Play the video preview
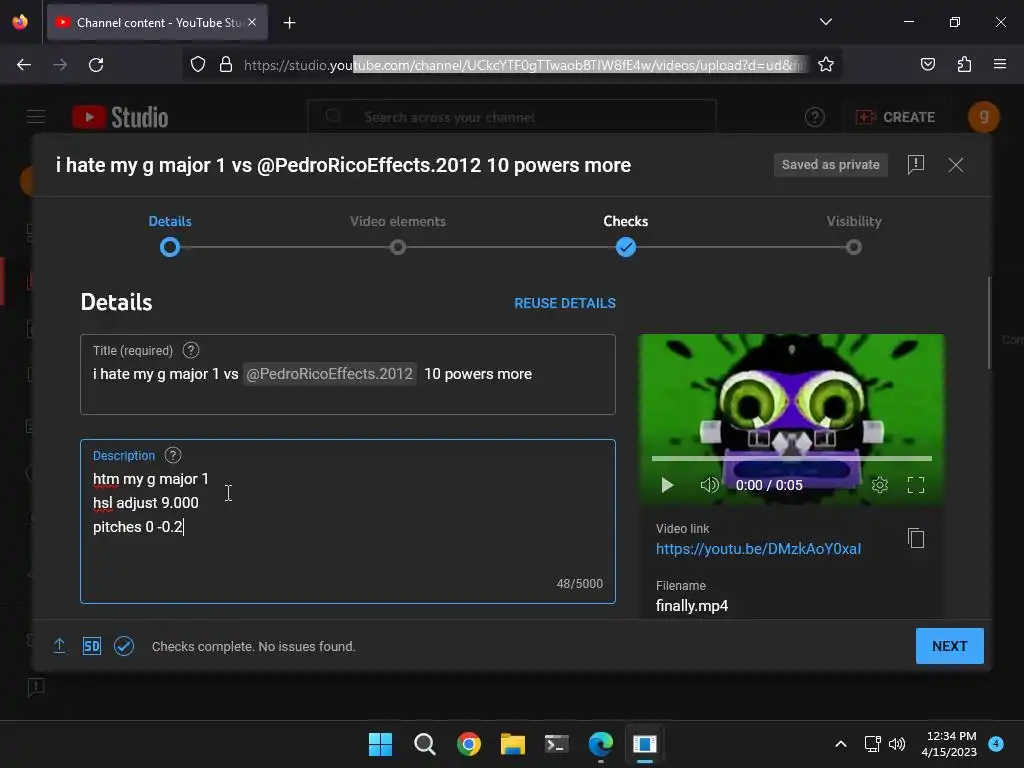 tap(667, 485)
